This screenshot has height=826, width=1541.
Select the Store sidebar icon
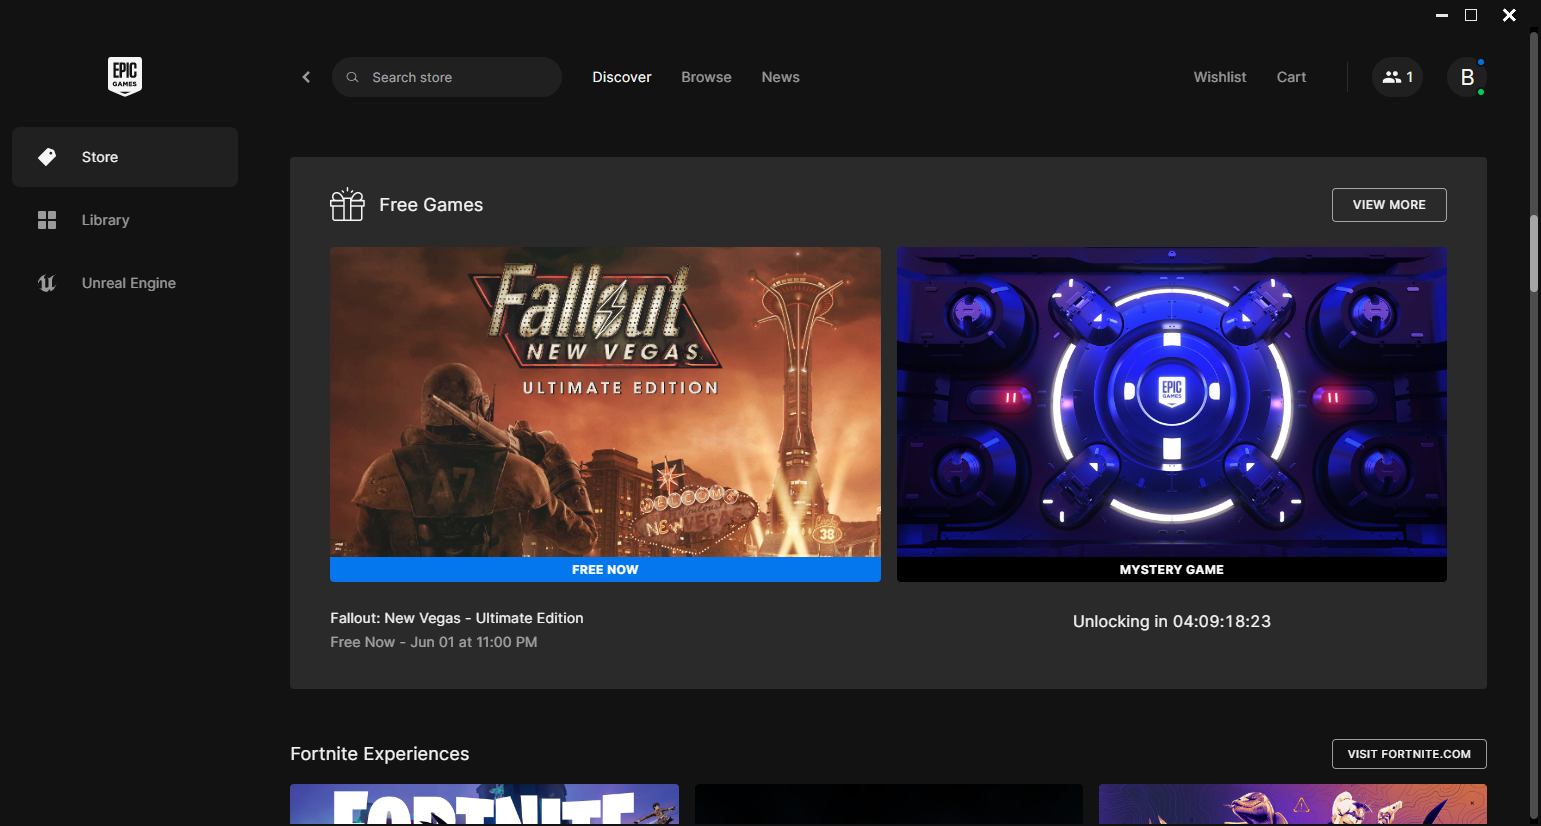(47, 157)
